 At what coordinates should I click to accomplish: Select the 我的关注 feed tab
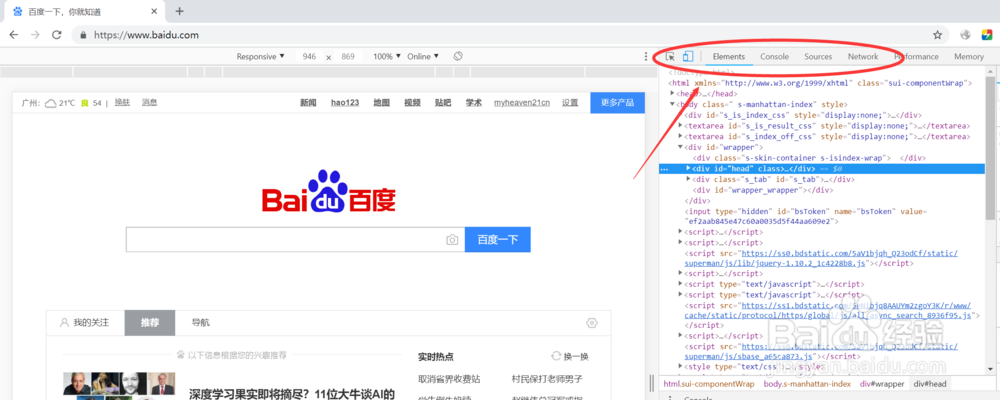[x=85, y=323]
